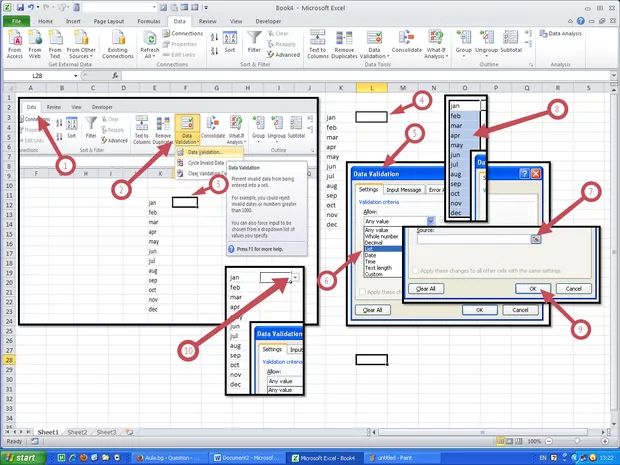The width and height of the screenshot is (620, 465).
Task: Undo the last action from Quick Access Toolbar
Action: (30, 7)
